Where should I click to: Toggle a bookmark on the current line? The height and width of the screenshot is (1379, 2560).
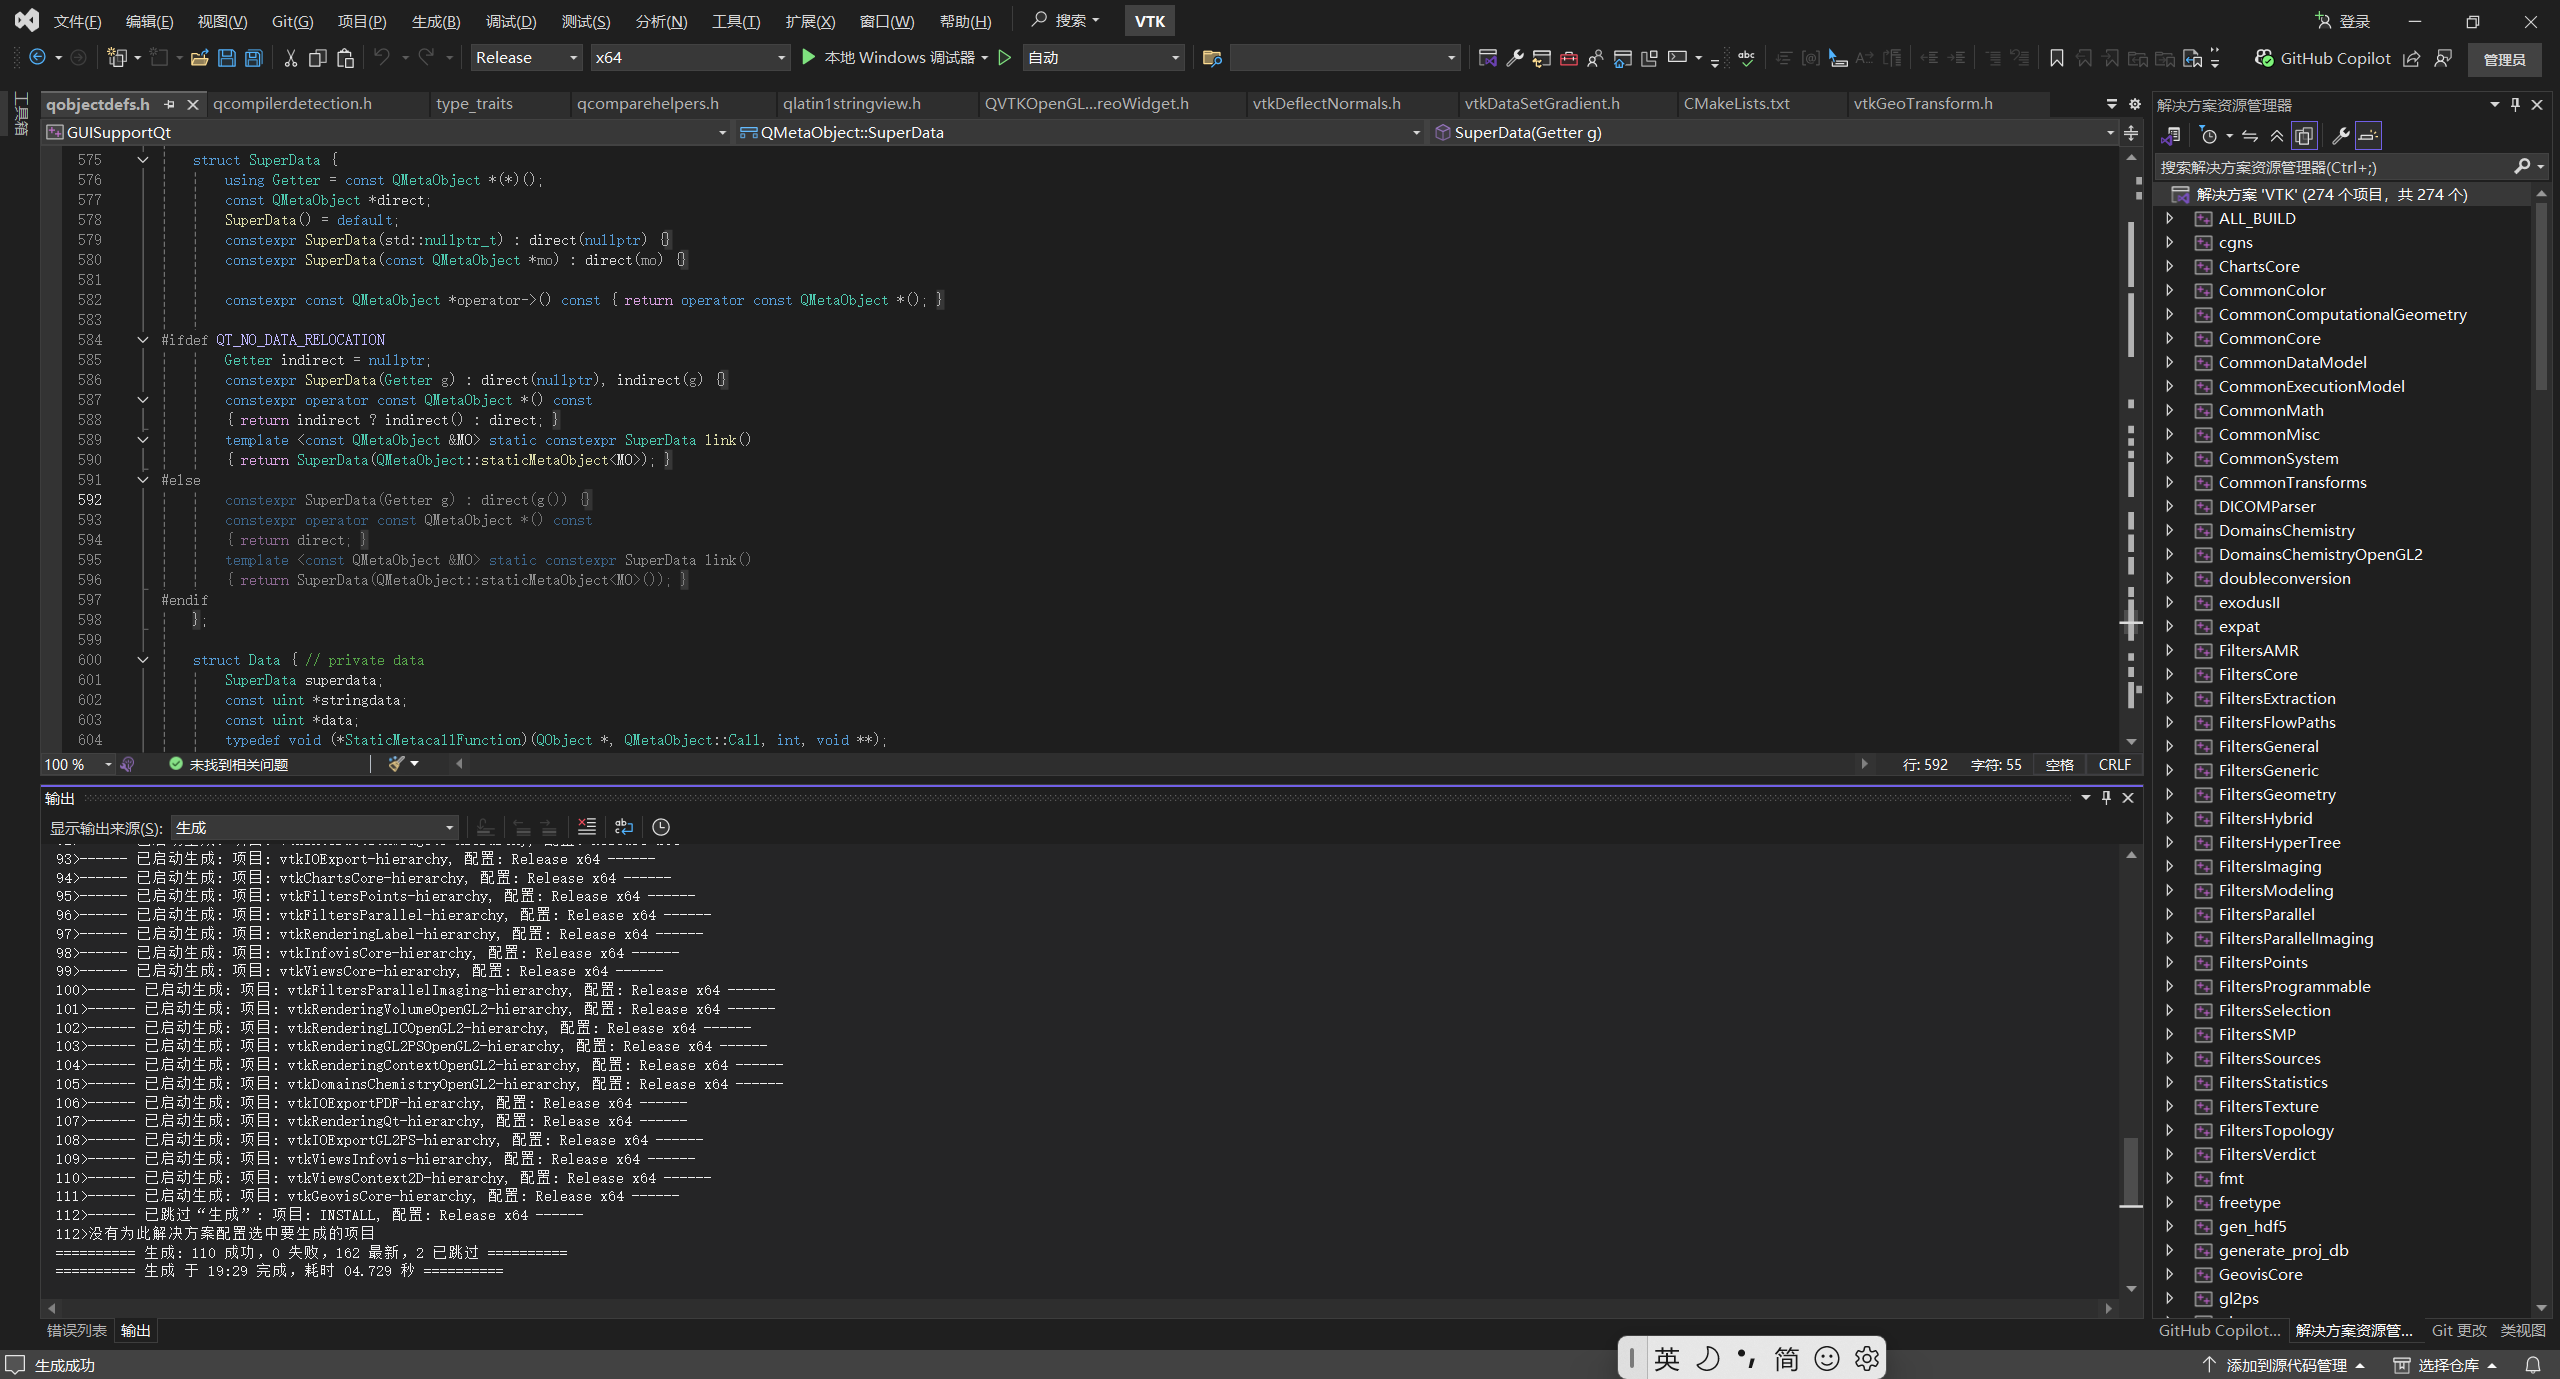2056,58
